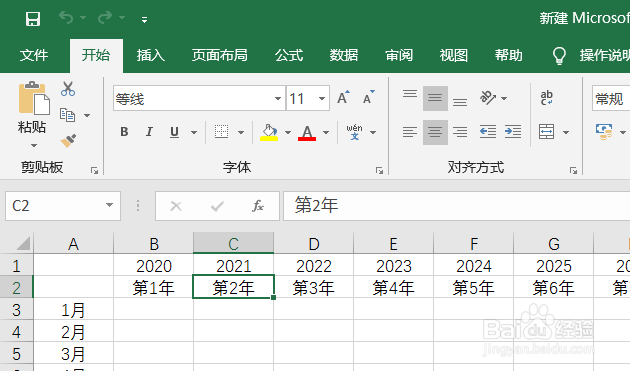
Task: Switch to the 公式 ribbon tab
Action: [289, 55]
